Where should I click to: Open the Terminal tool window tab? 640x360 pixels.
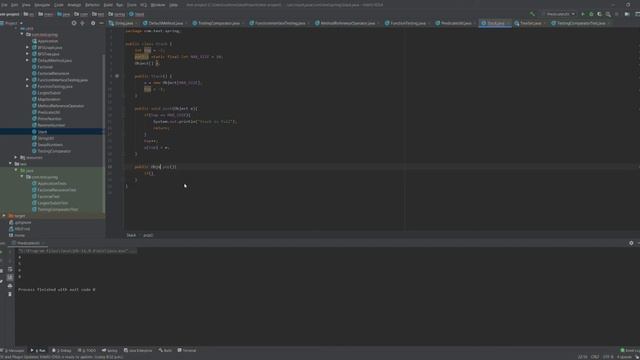187,350
